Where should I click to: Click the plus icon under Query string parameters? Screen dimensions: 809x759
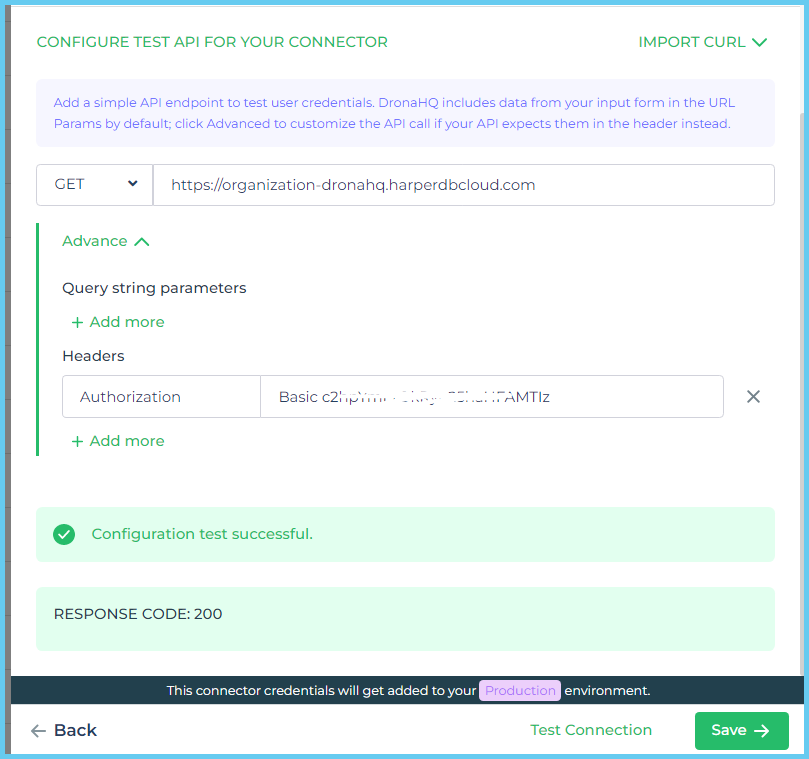click(78, 322)
